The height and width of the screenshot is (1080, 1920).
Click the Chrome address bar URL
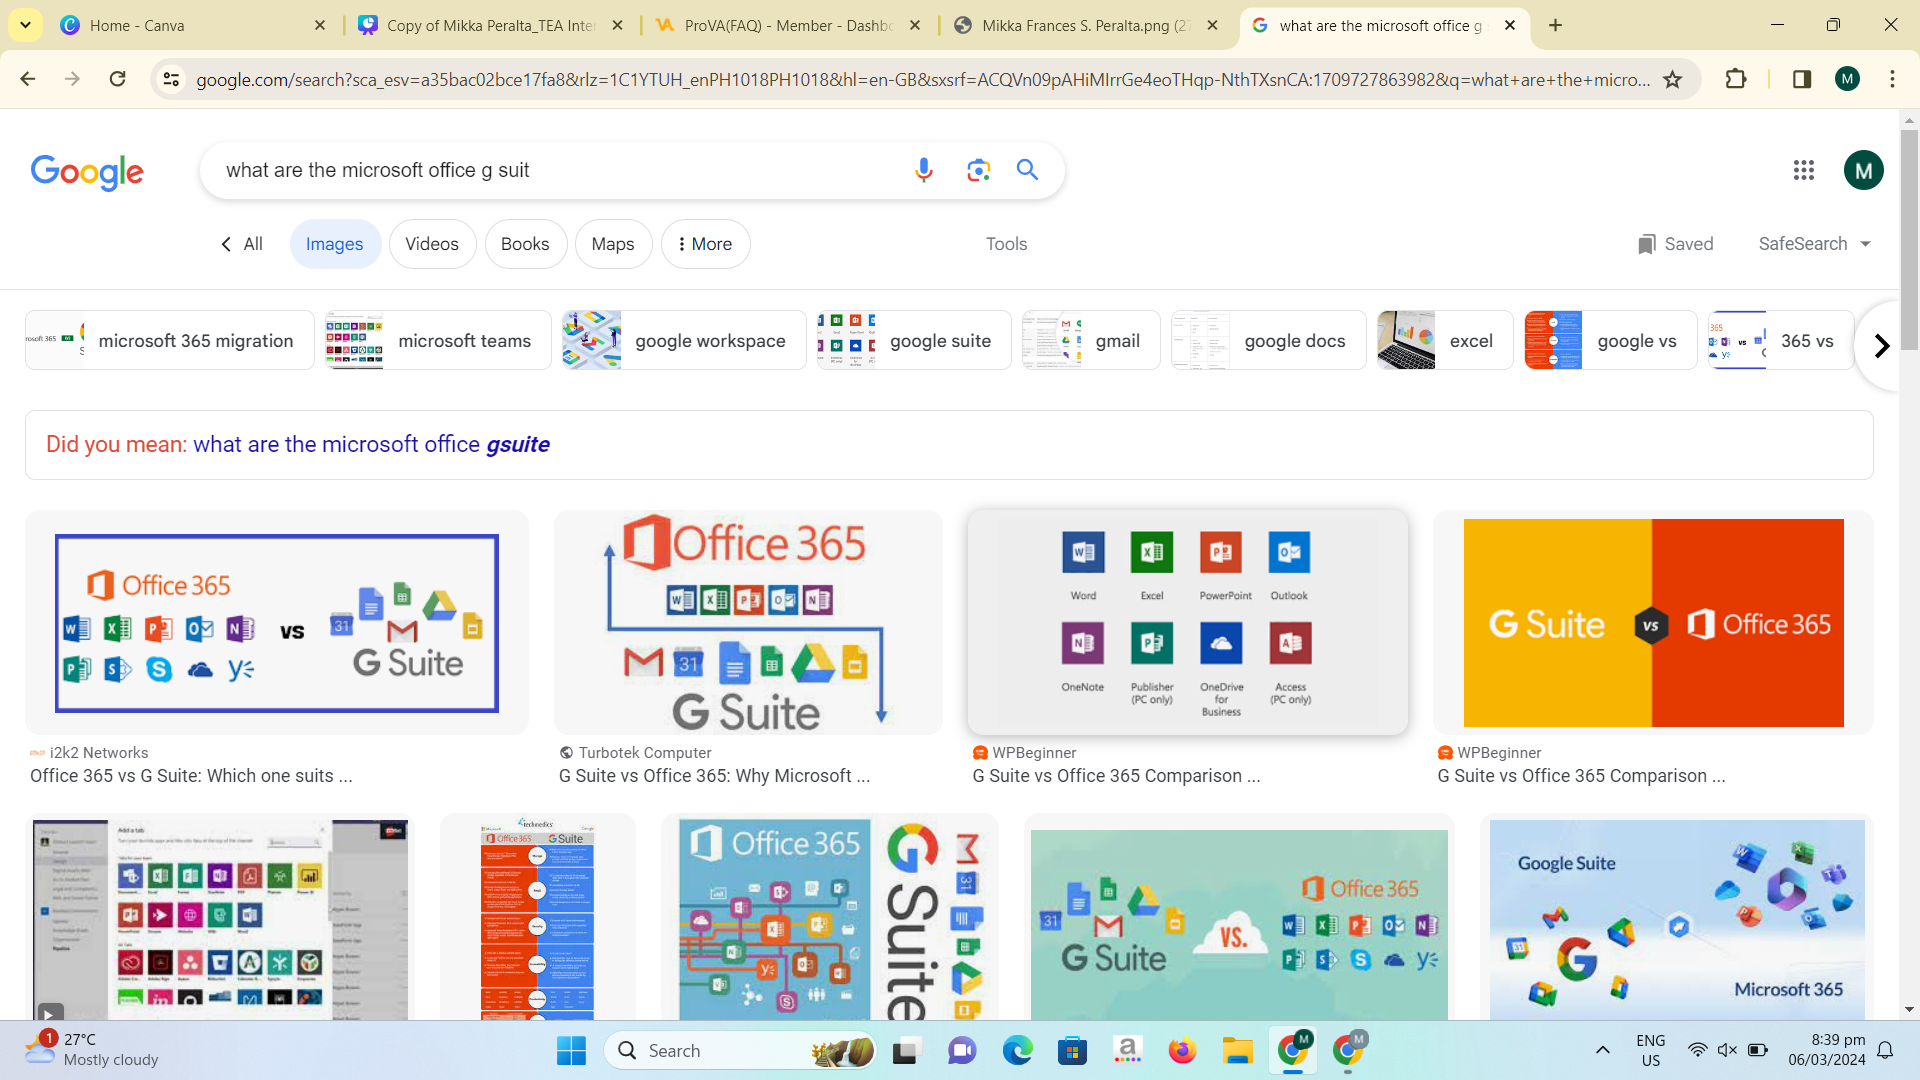(922, 80)
